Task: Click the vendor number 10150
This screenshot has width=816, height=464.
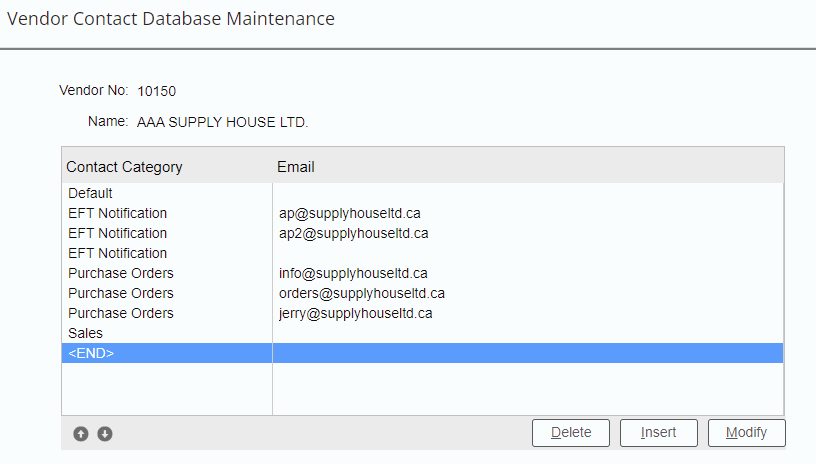Action: [x=157, y=91]
